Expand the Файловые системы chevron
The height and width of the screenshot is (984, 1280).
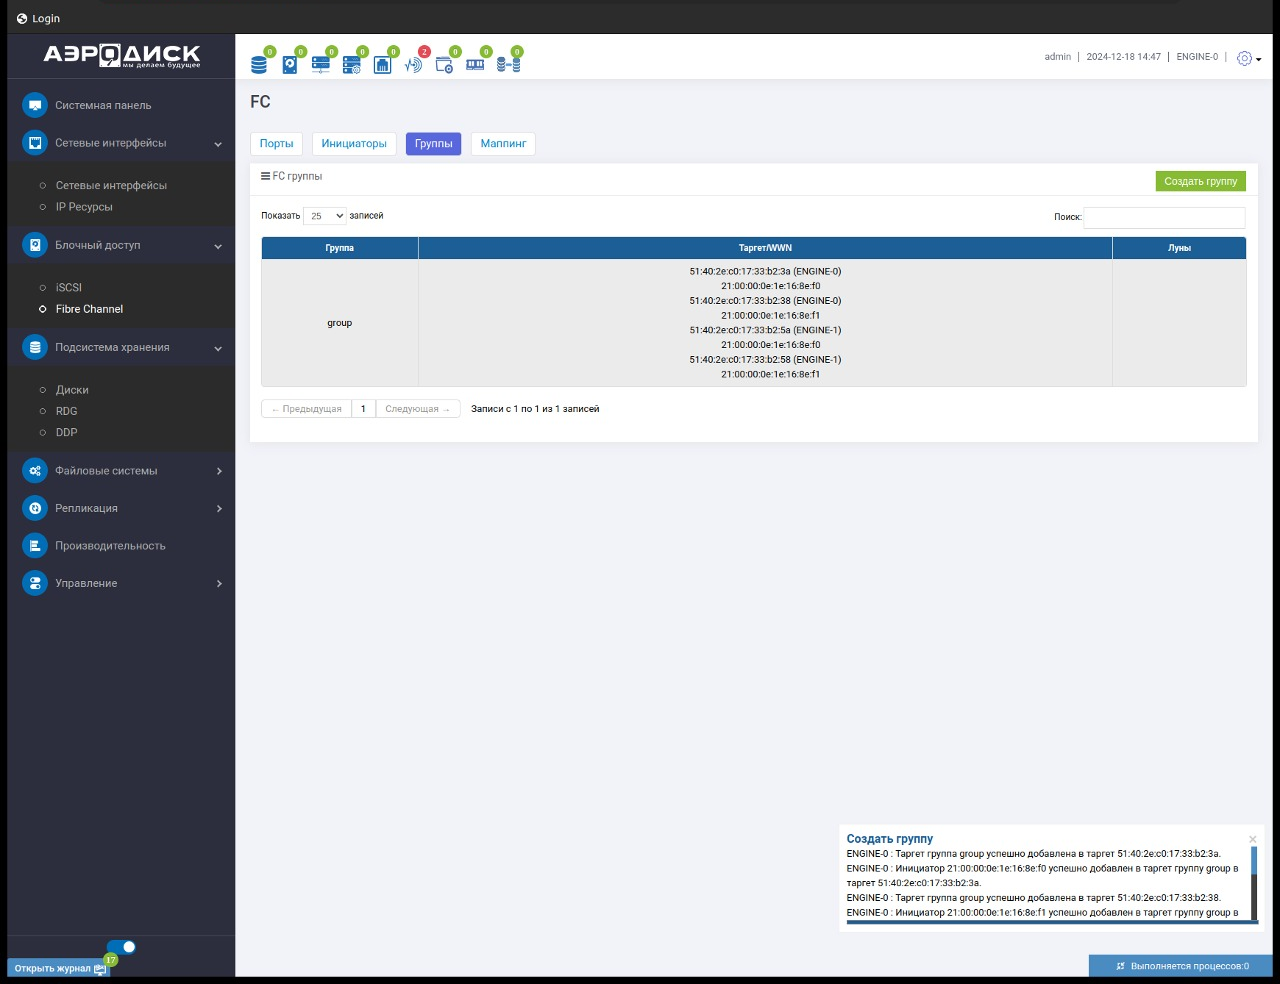pos(219,471)
